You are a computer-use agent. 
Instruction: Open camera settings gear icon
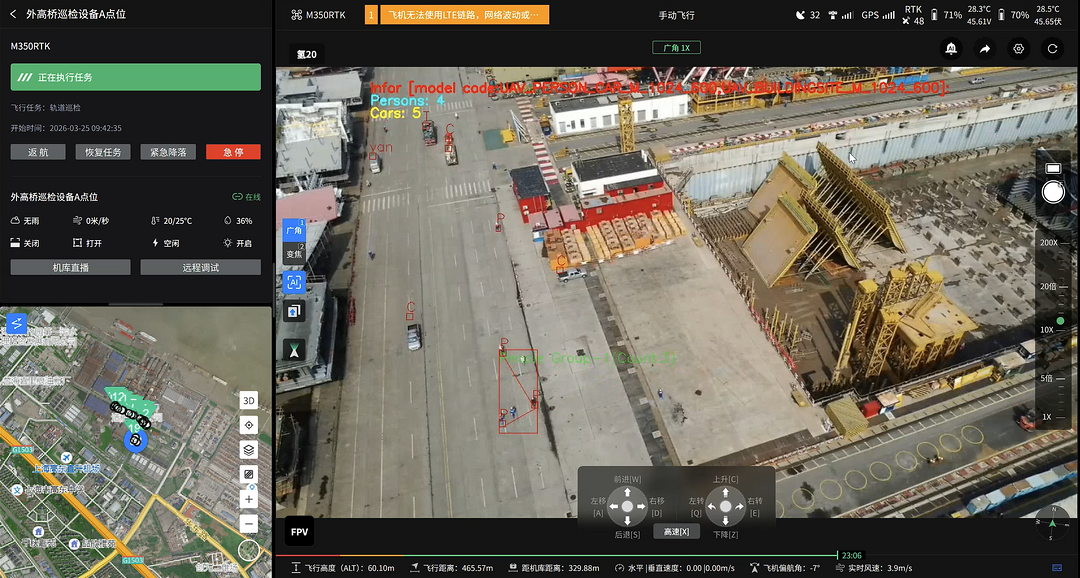pyautogui.click(x=1018, y=48)
